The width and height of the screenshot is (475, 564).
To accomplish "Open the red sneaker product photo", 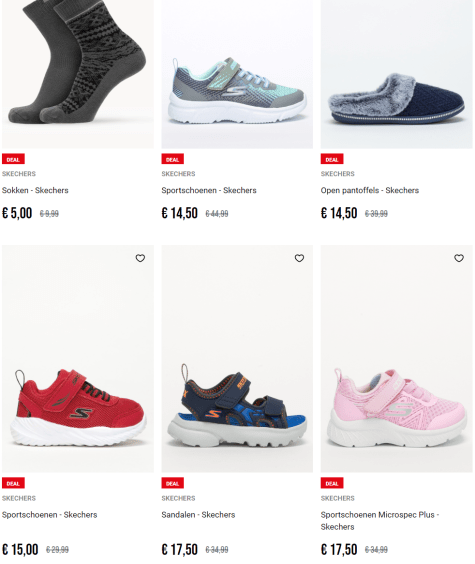I will (x=78, y=359).
